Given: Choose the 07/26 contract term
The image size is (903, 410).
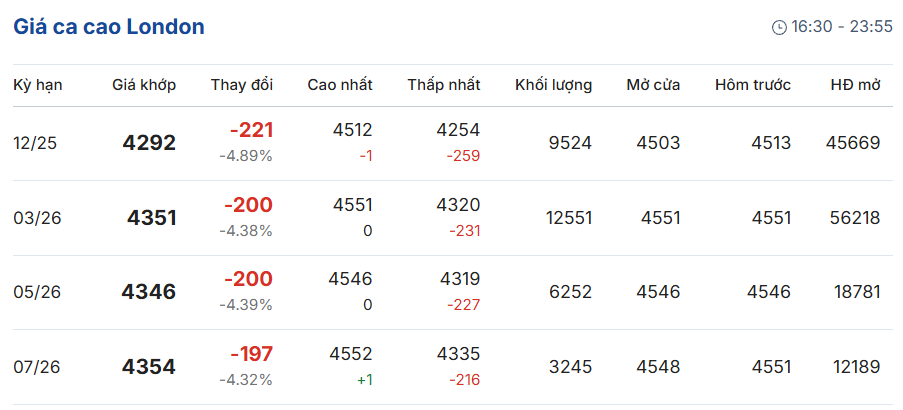Looking at the screenshot, I should click(37, 367).
